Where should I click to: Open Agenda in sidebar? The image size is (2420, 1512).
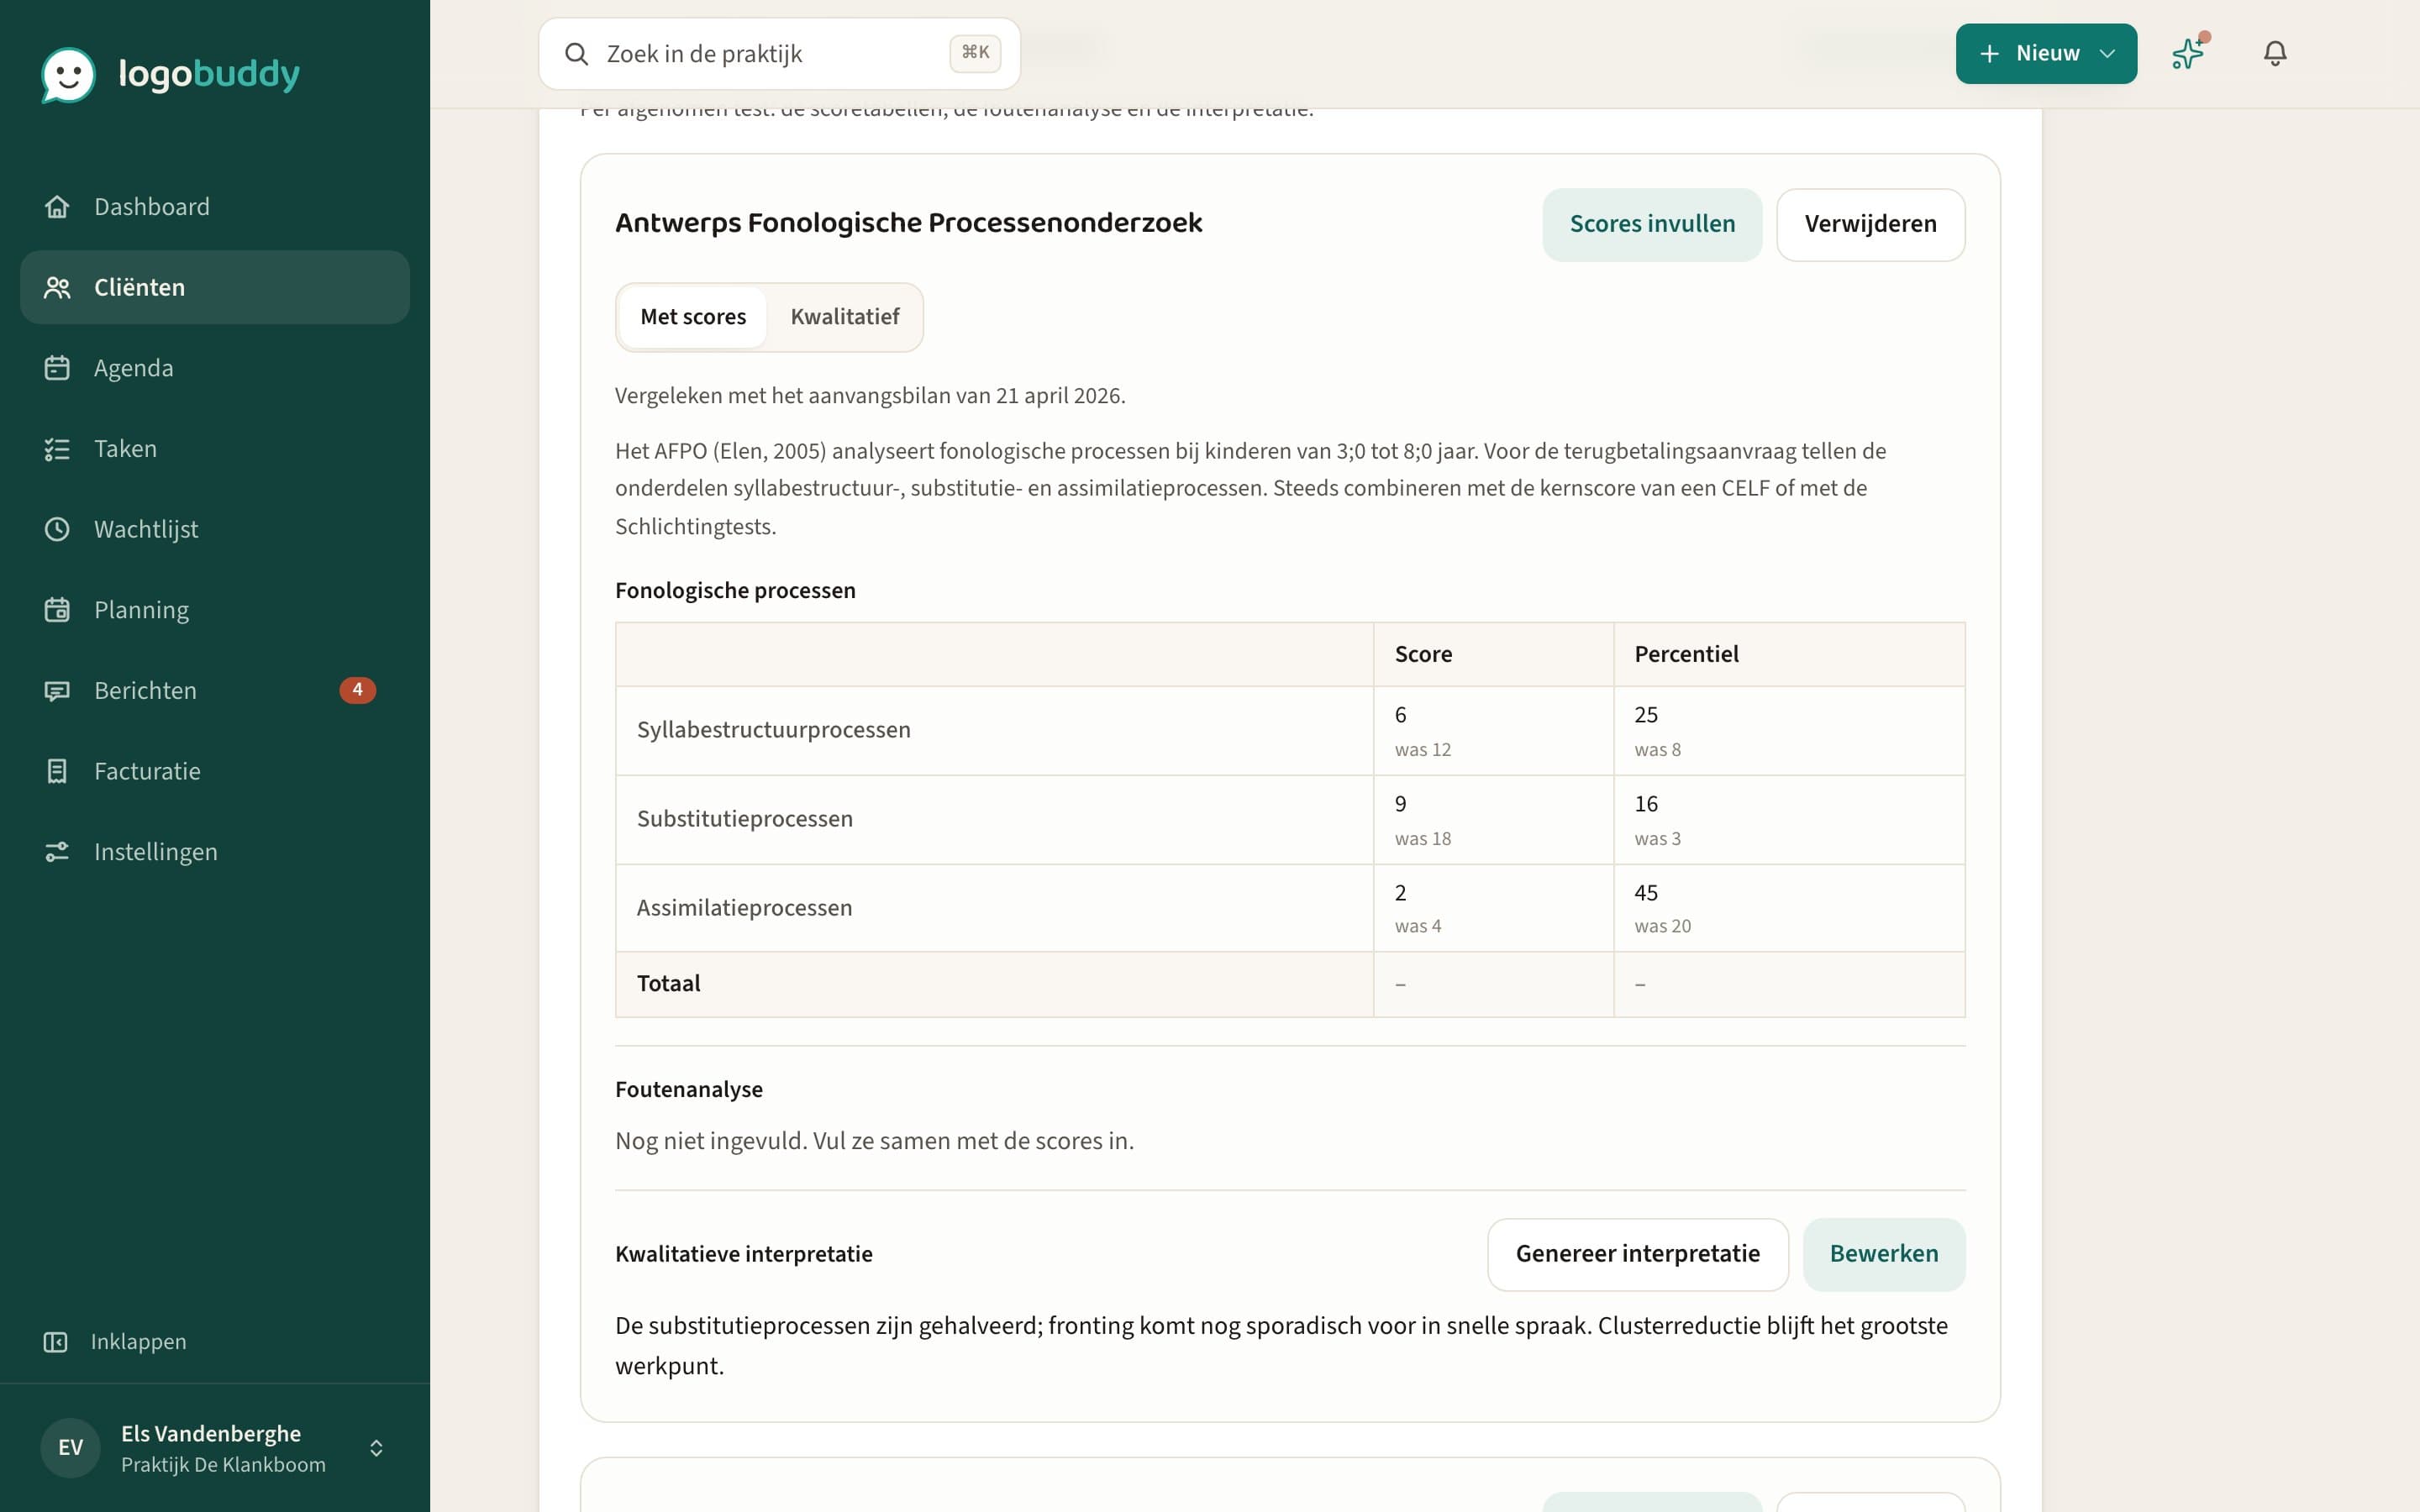click(x=215, y=368)
